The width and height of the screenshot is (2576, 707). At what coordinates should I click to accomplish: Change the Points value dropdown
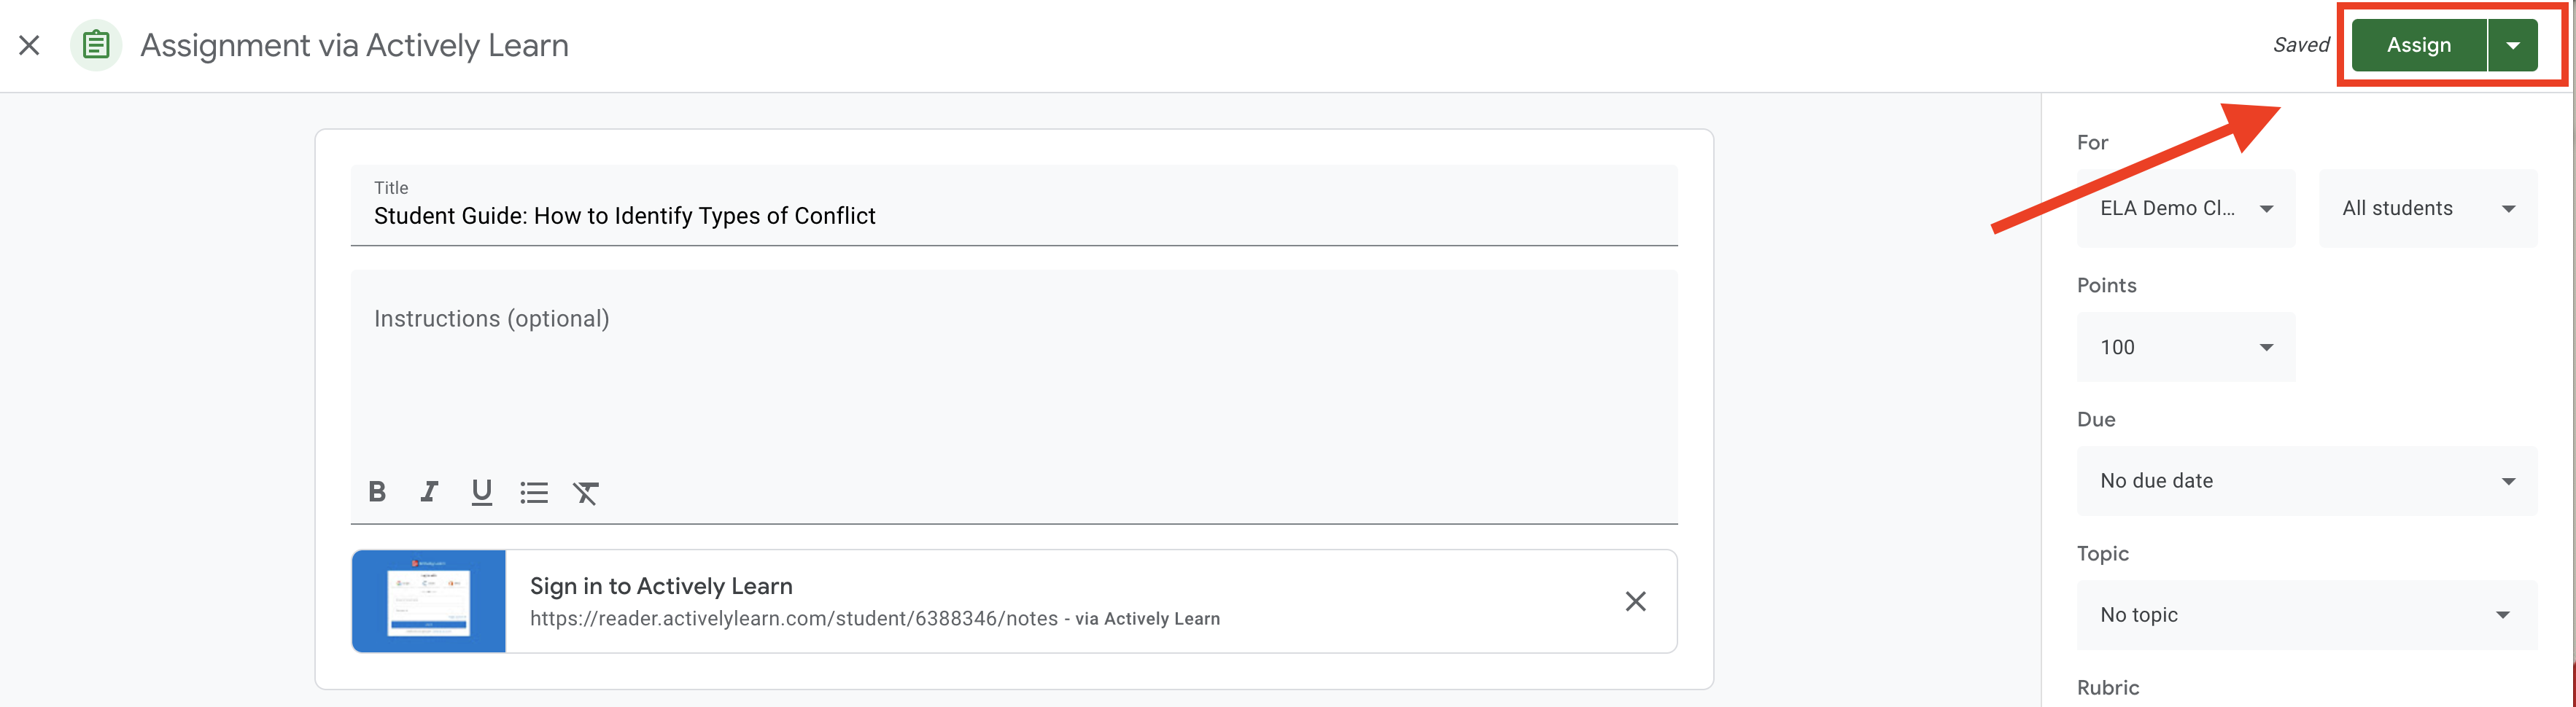pos(2186,347)
